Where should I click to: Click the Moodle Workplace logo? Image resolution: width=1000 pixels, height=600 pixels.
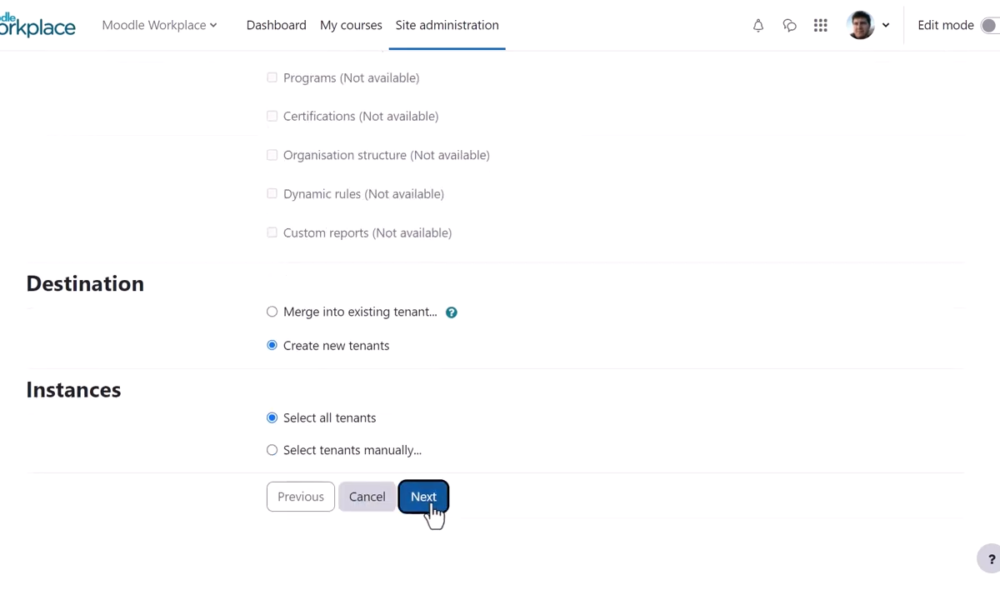37,25
